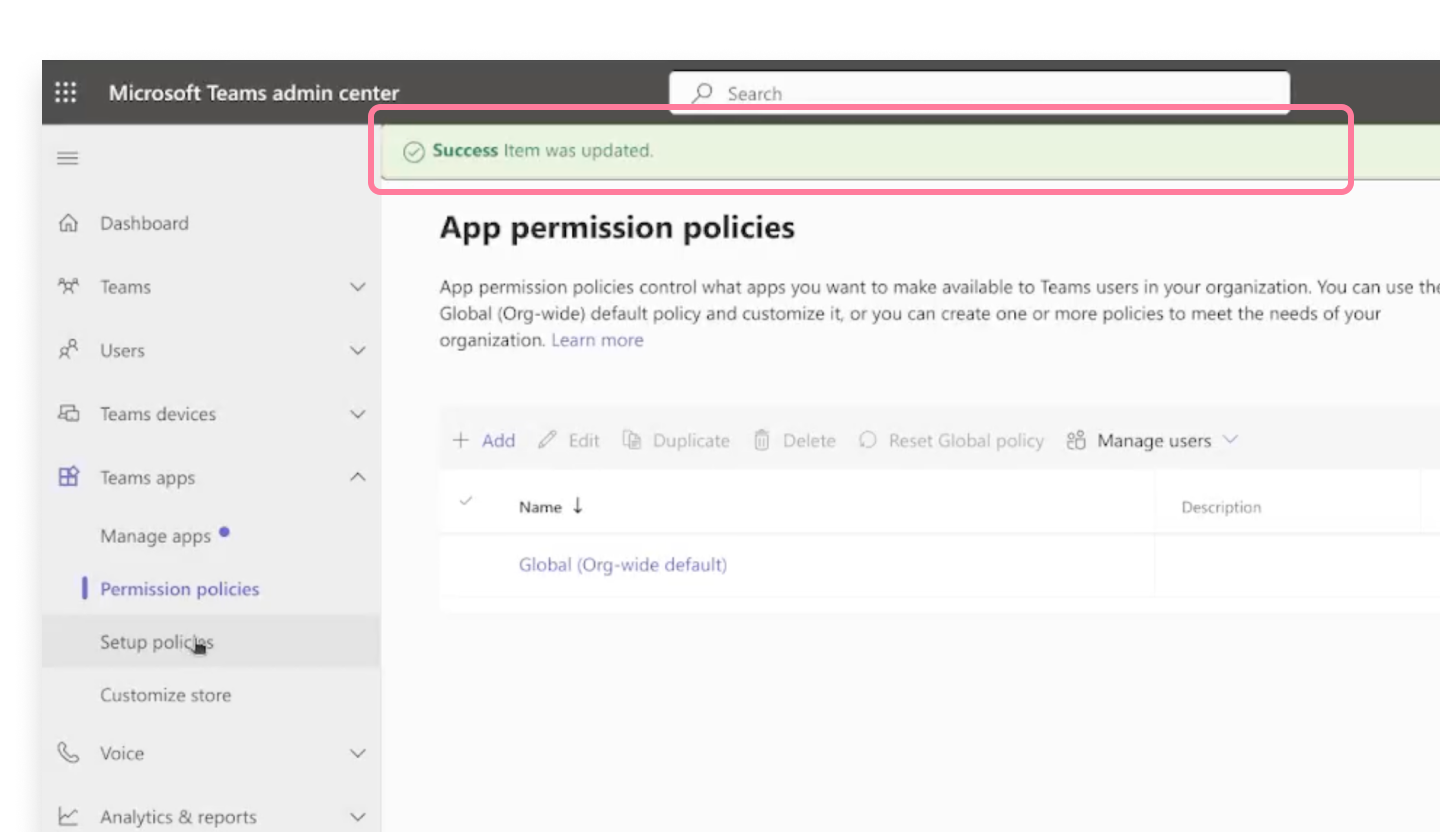
Task: Collapse the navigation hamburger menu
Action: 68,158
